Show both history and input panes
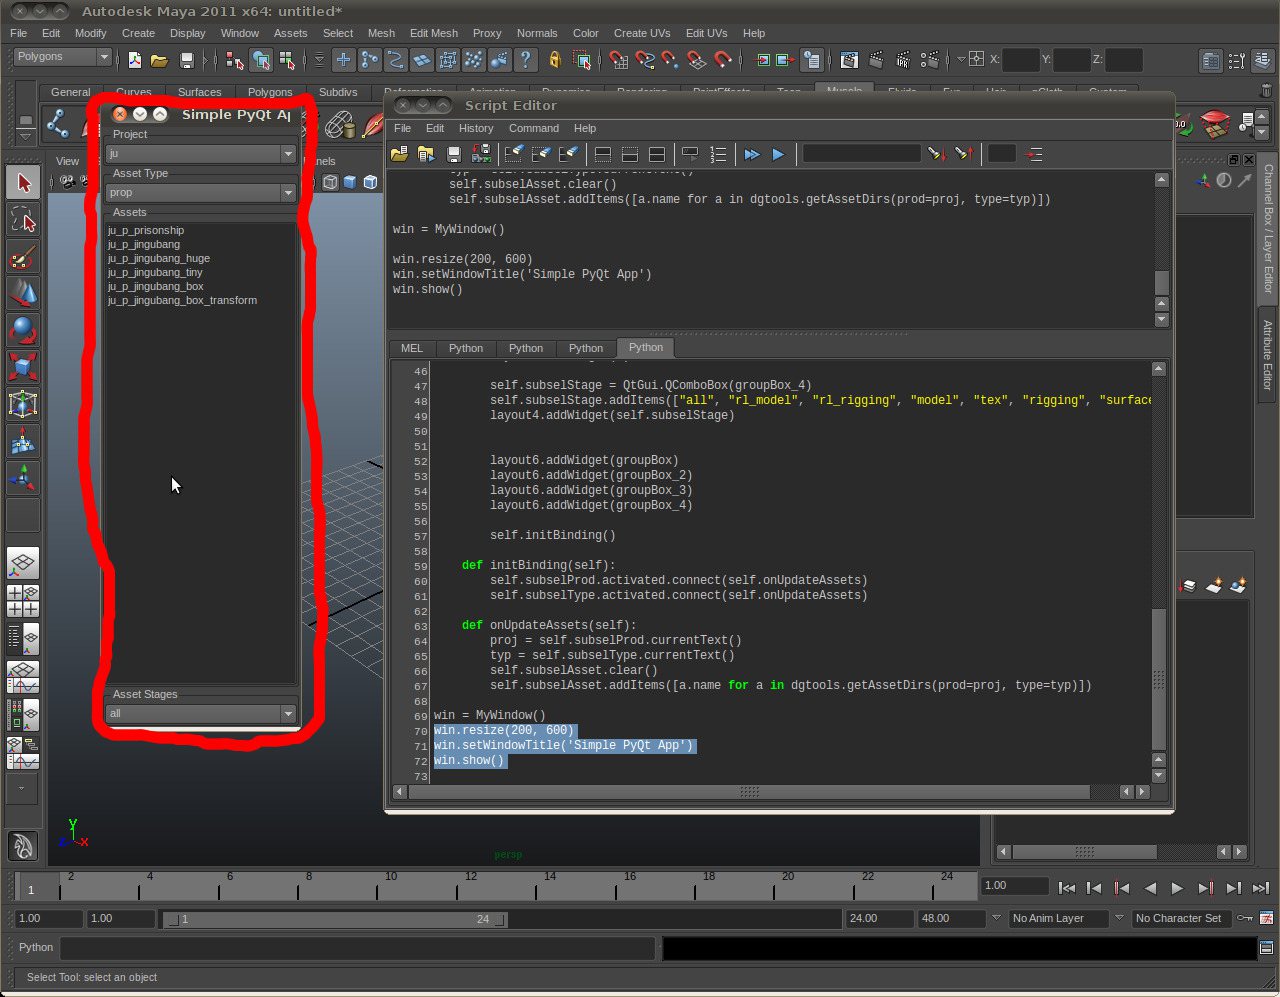 [x=657, y=154]
